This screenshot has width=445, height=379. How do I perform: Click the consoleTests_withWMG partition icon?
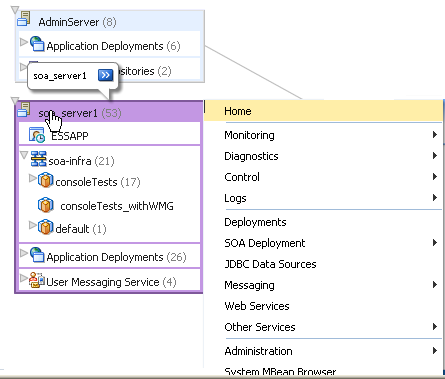(x=46, y=205)
